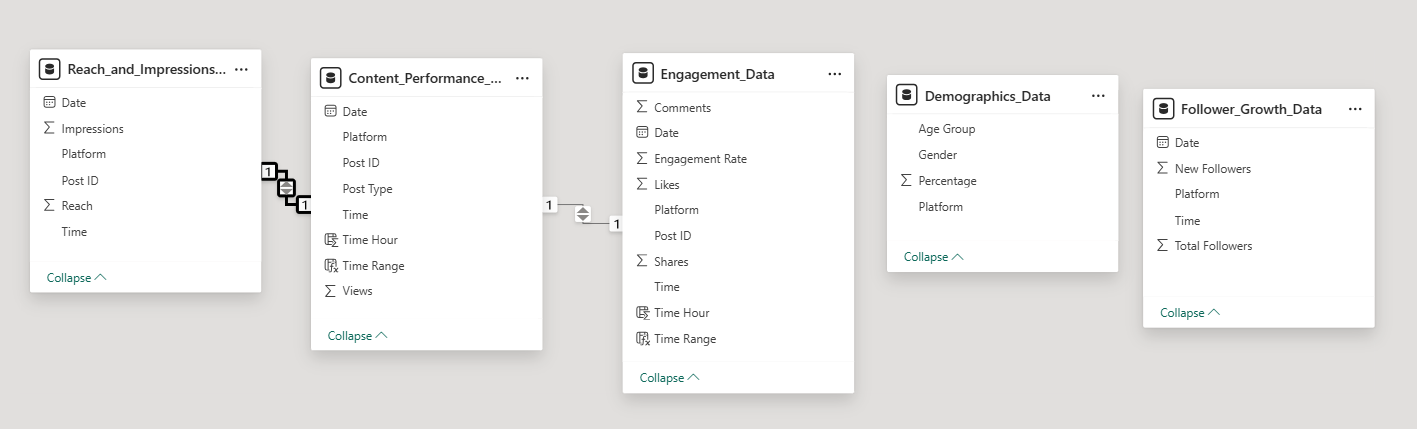Click calendar icon of Engagement_Data Date field
The height and width of the screenshot is (429, 1417).
pos(642,132)
